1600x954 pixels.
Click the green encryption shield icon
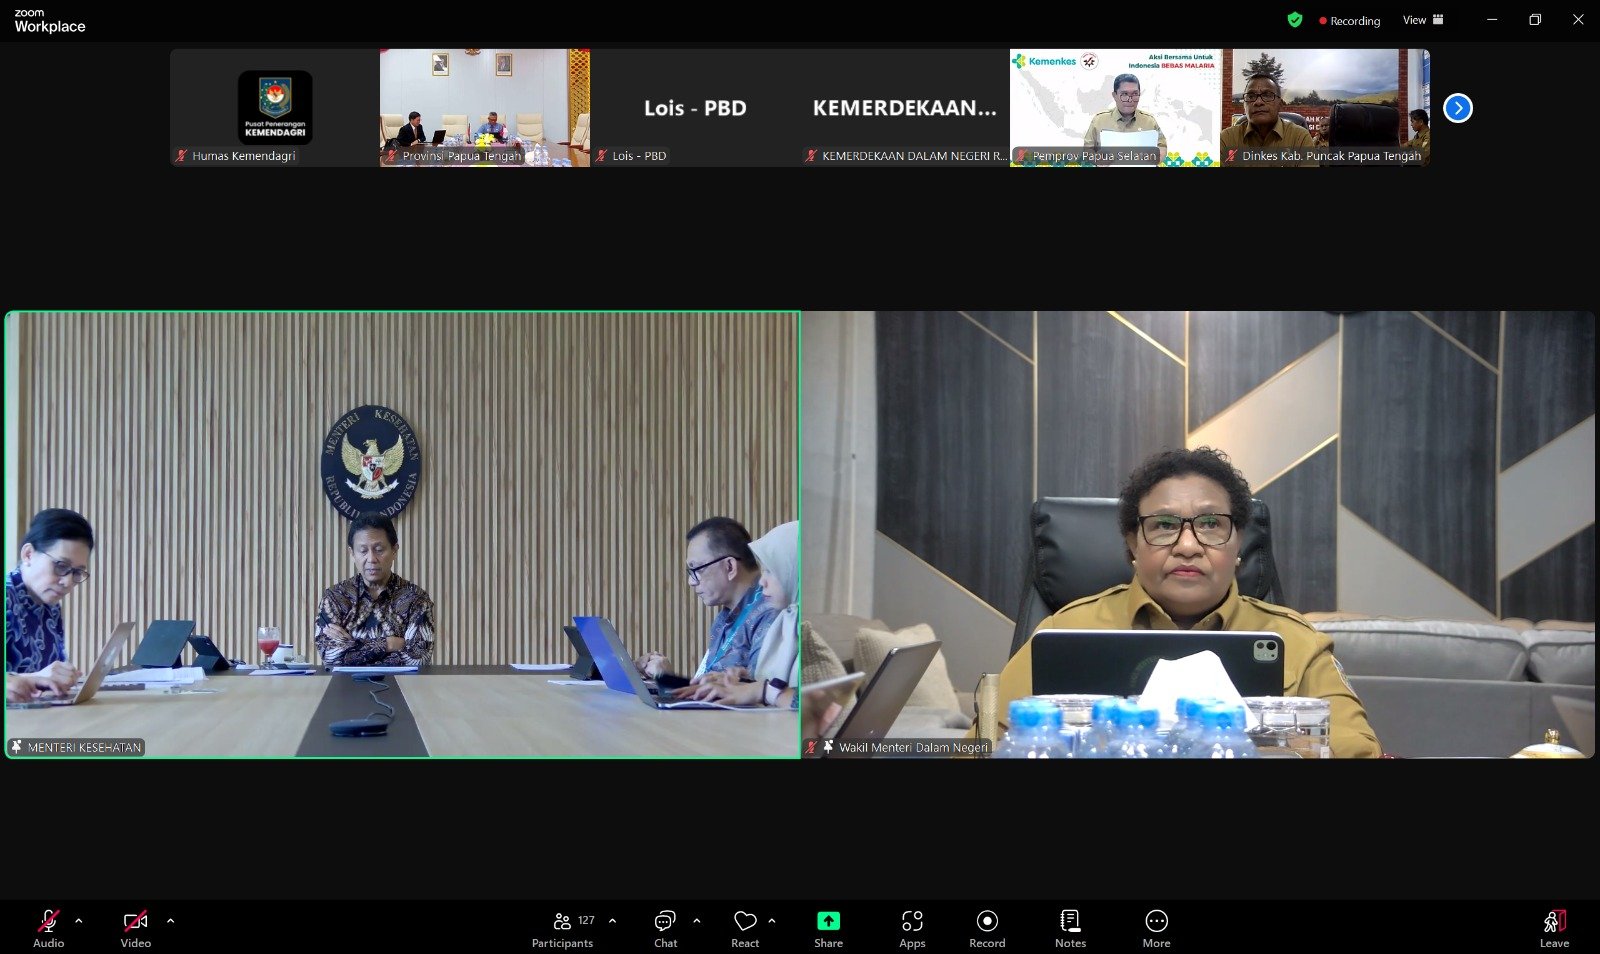[x=1295, y=20]
